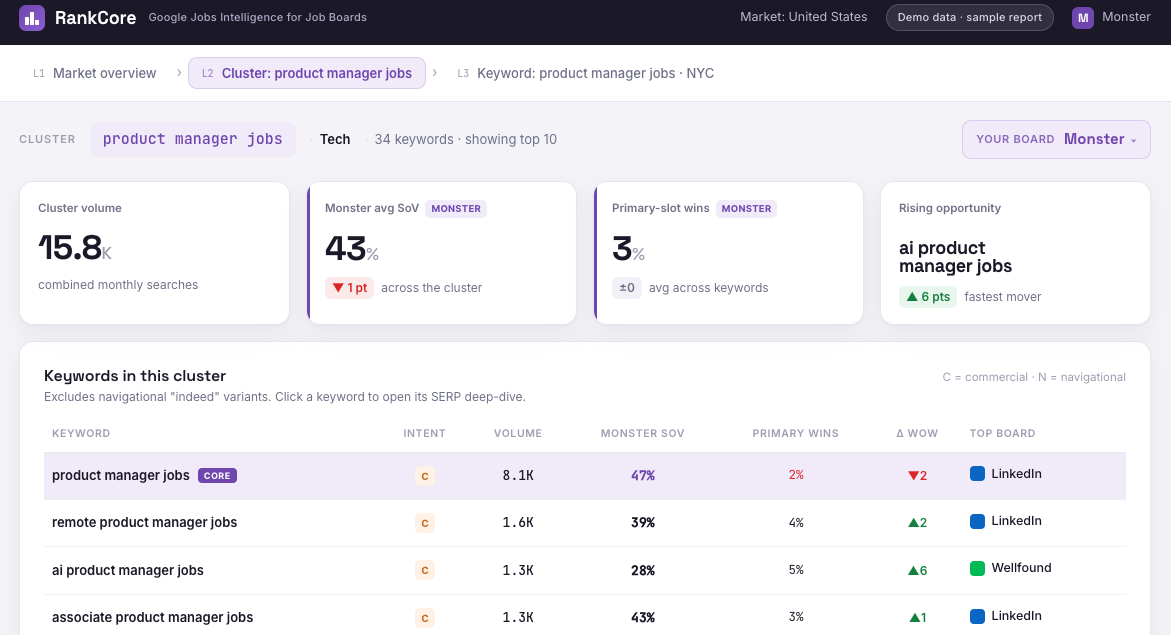Sort by the INTENT column header
This screenshot has height=635, width=1171.
(424, 433)
